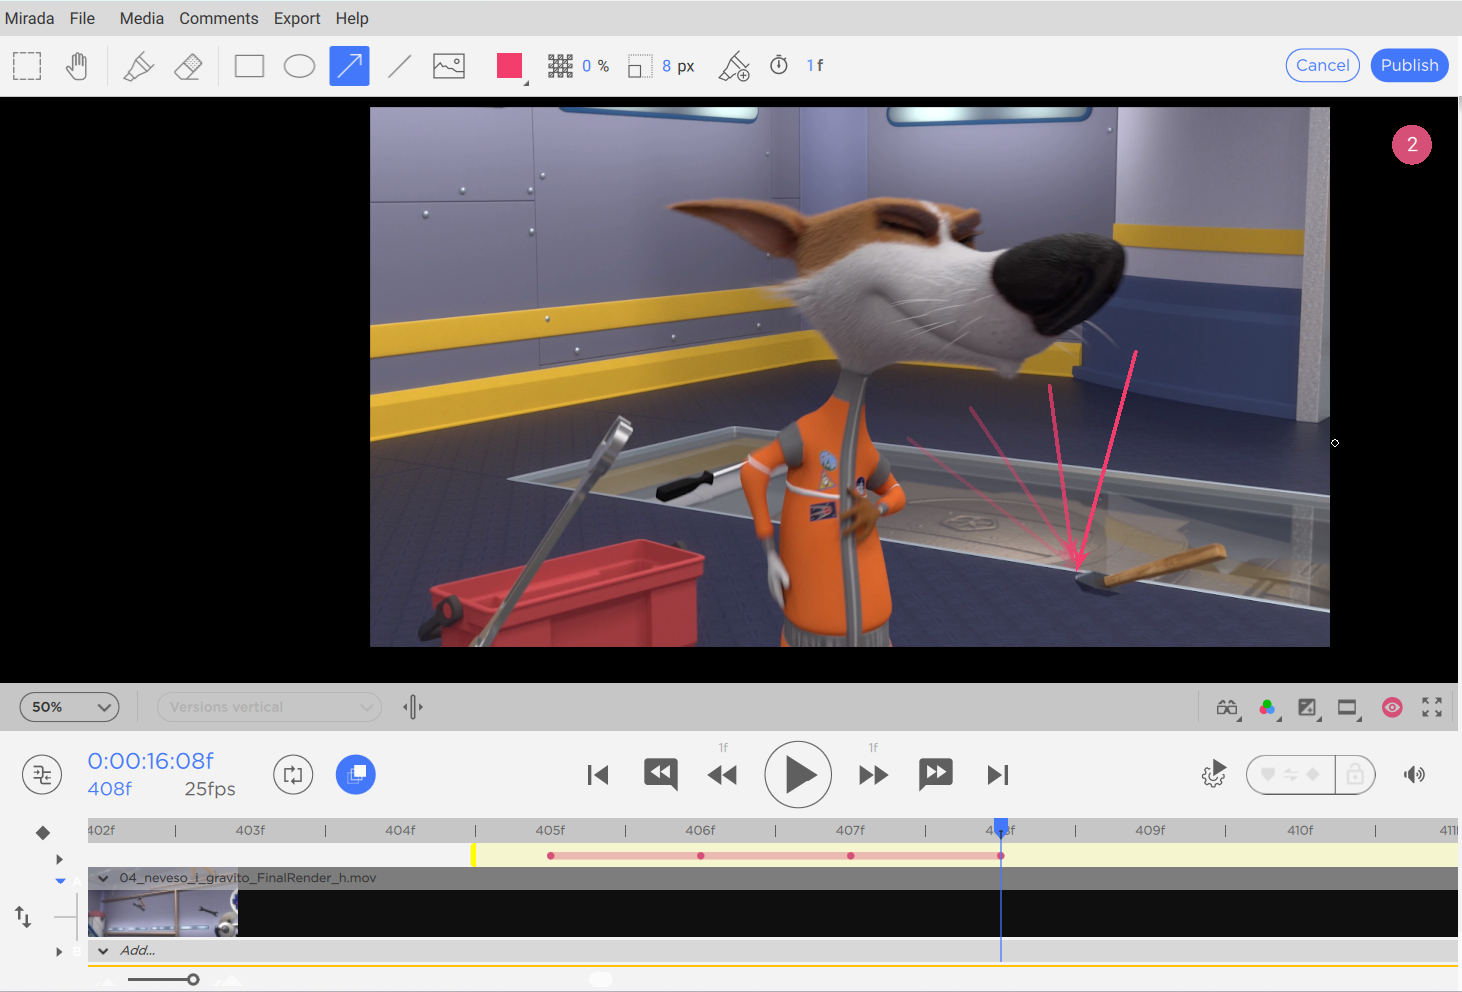Open the RGB color channels dropdown

coord(1268,707)
